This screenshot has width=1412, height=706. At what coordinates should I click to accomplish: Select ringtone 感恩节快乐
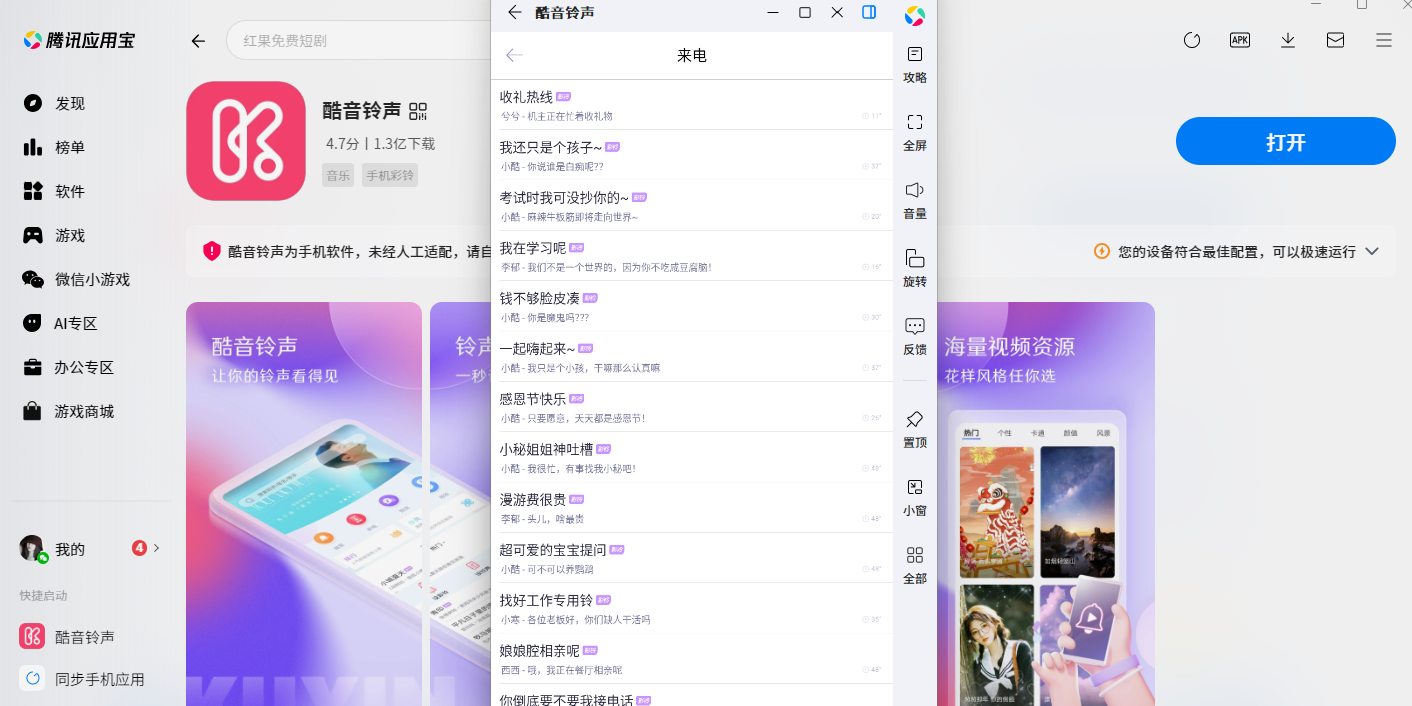click(x=692, y=407)
